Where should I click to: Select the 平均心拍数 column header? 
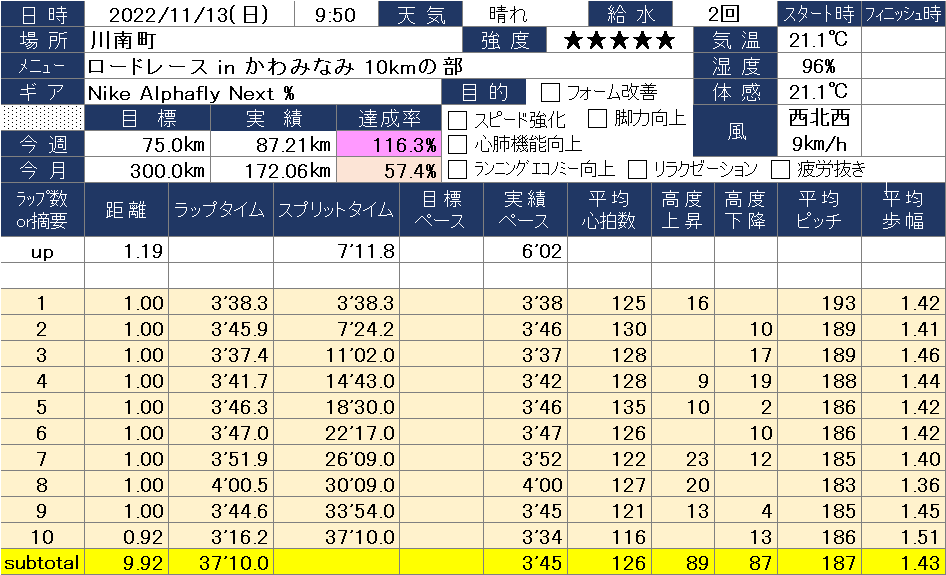608,210
